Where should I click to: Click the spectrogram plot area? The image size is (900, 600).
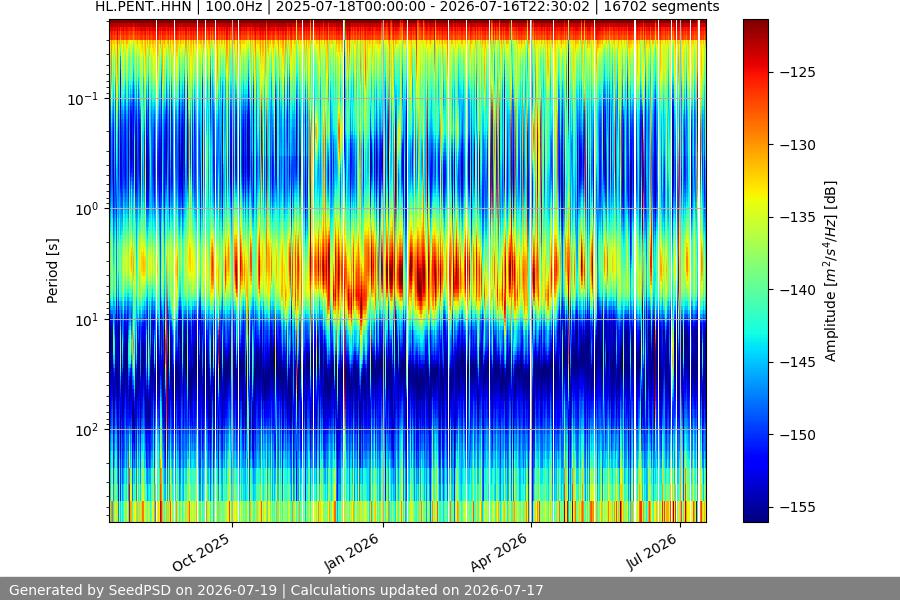[x=408, y=271]
